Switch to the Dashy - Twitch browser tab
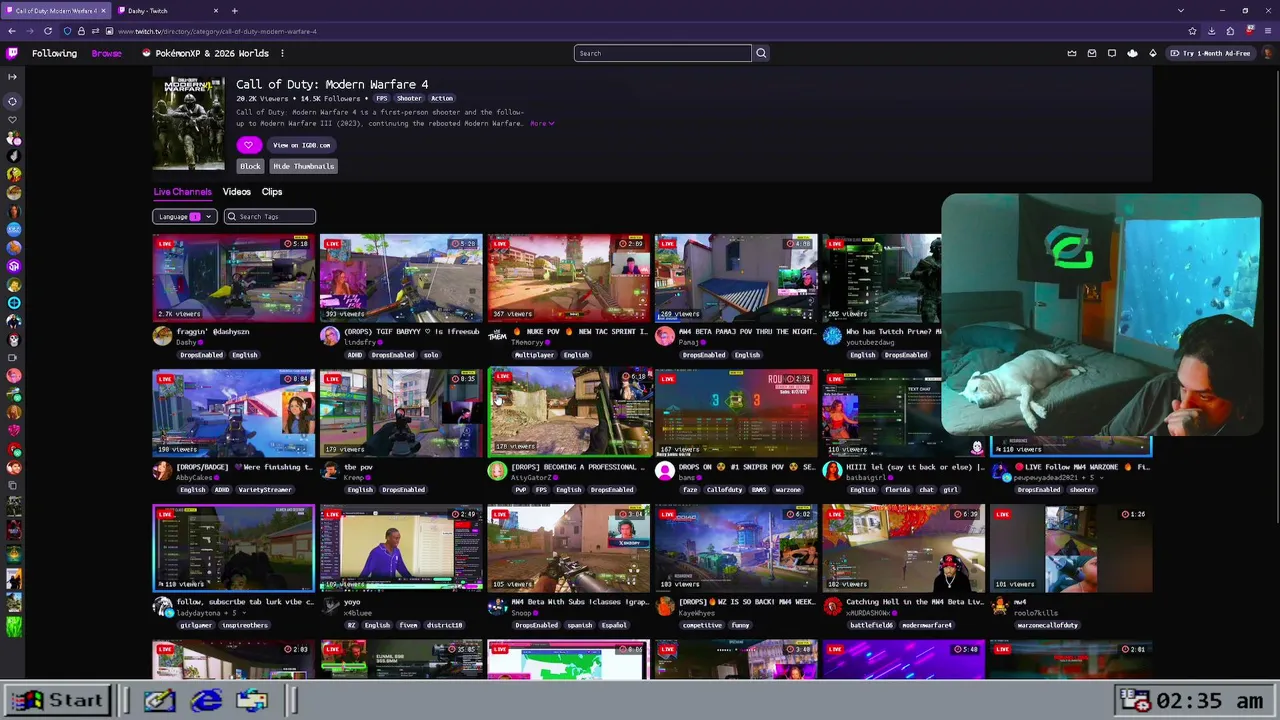1280x720 pixels. (167, 11)
